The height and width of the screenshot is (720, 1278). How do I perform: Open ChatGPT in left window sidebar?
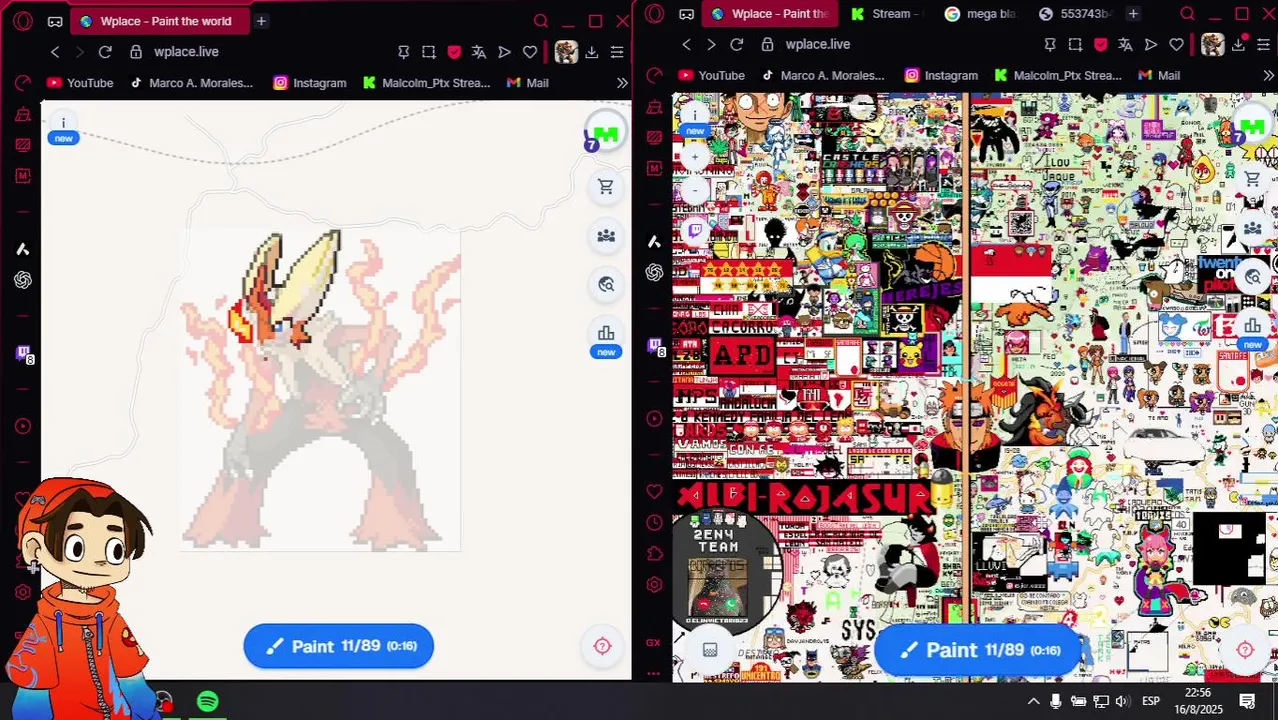[22, 281]
